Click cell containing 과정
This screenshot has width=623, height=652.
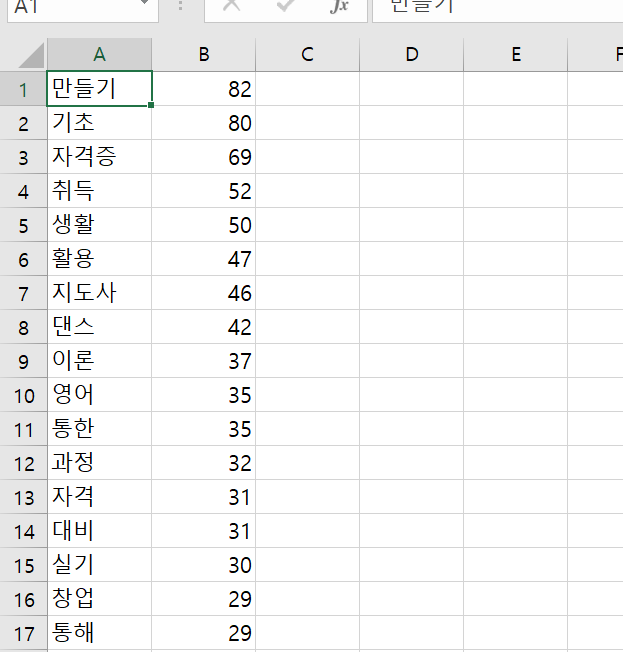[99, 463]
